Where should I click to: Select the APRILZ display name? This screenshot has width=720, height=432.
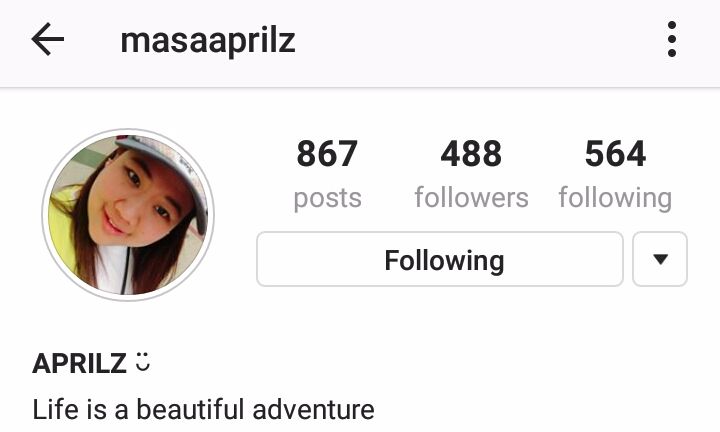coord(79,363)
